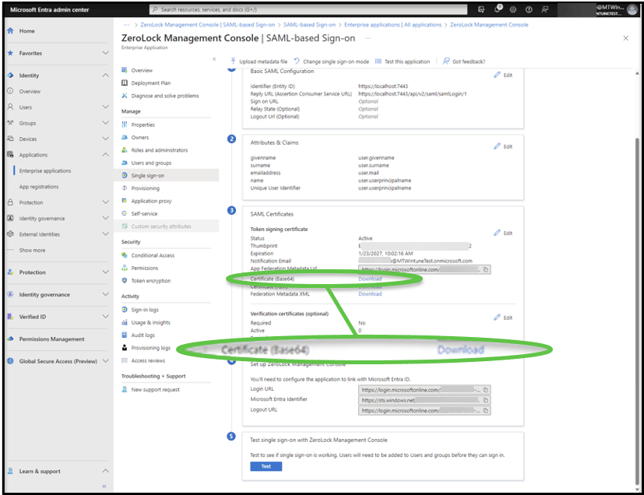Expand the Devices menu
644x495 pixels.
(x=106, y=139)
